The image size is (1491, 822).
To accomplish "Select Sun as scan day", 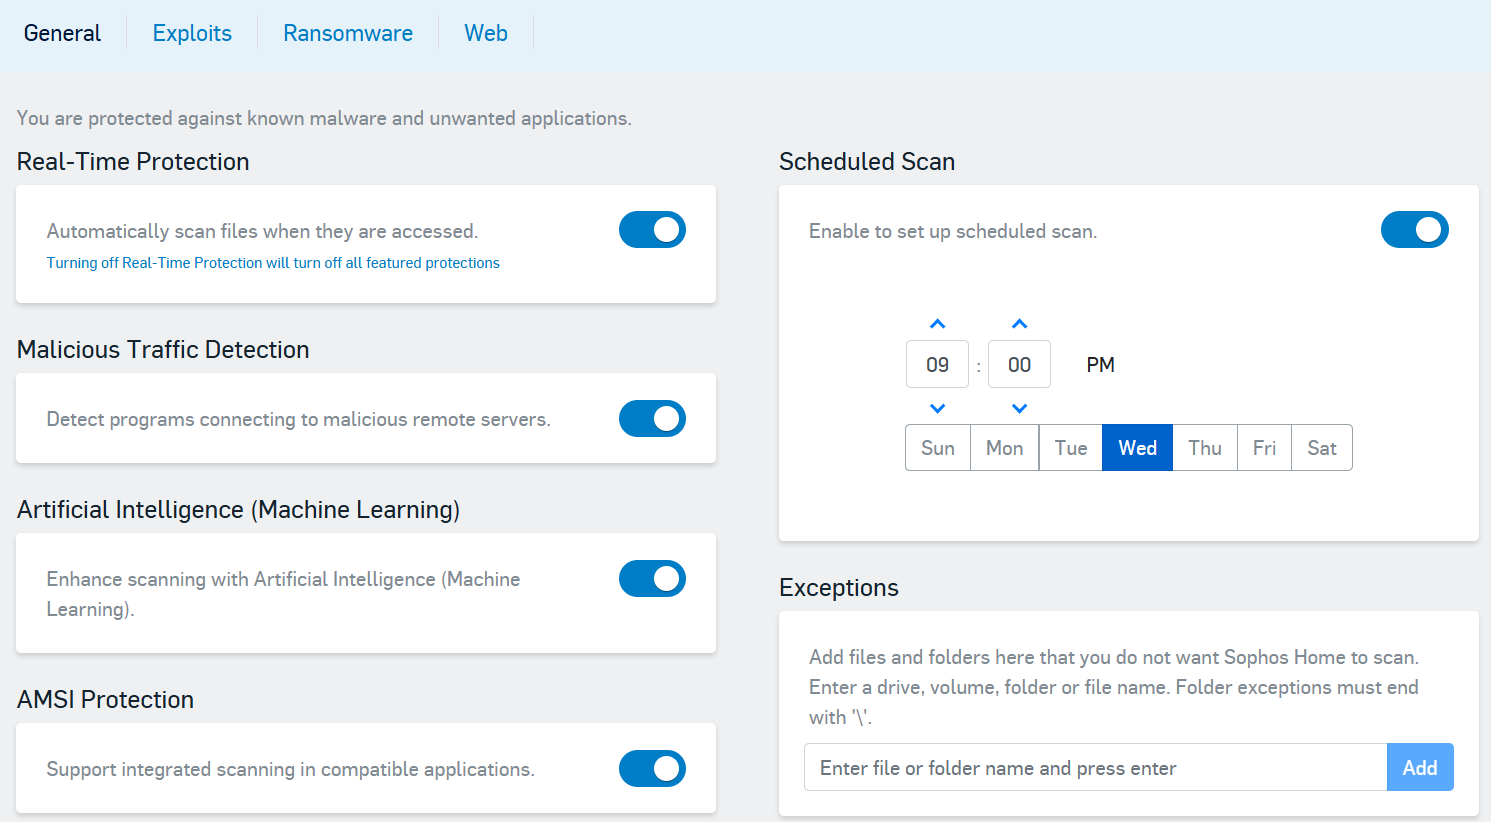I will coord(937,448).
